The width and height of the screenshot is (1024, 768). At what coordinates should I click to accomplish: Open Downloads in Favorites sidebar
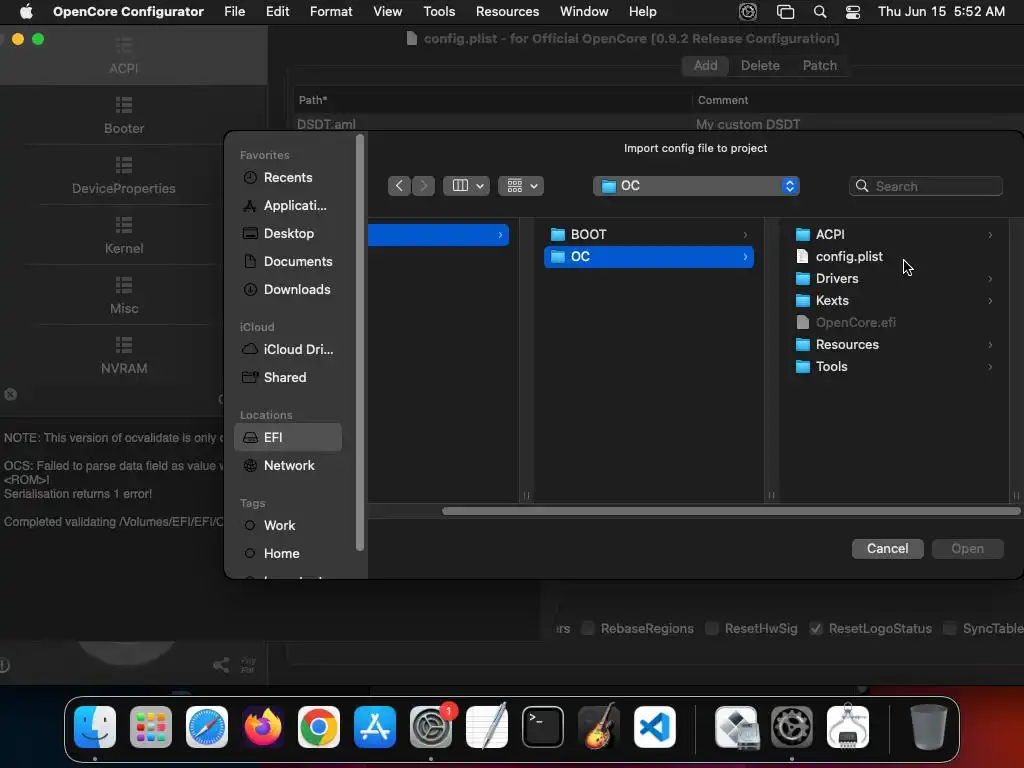click(x=287, y=290)
